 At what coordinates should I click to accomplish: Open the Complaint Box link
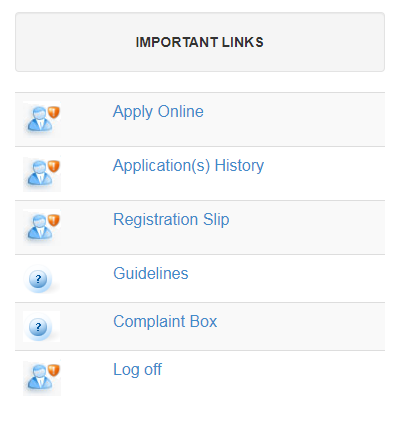165,321
